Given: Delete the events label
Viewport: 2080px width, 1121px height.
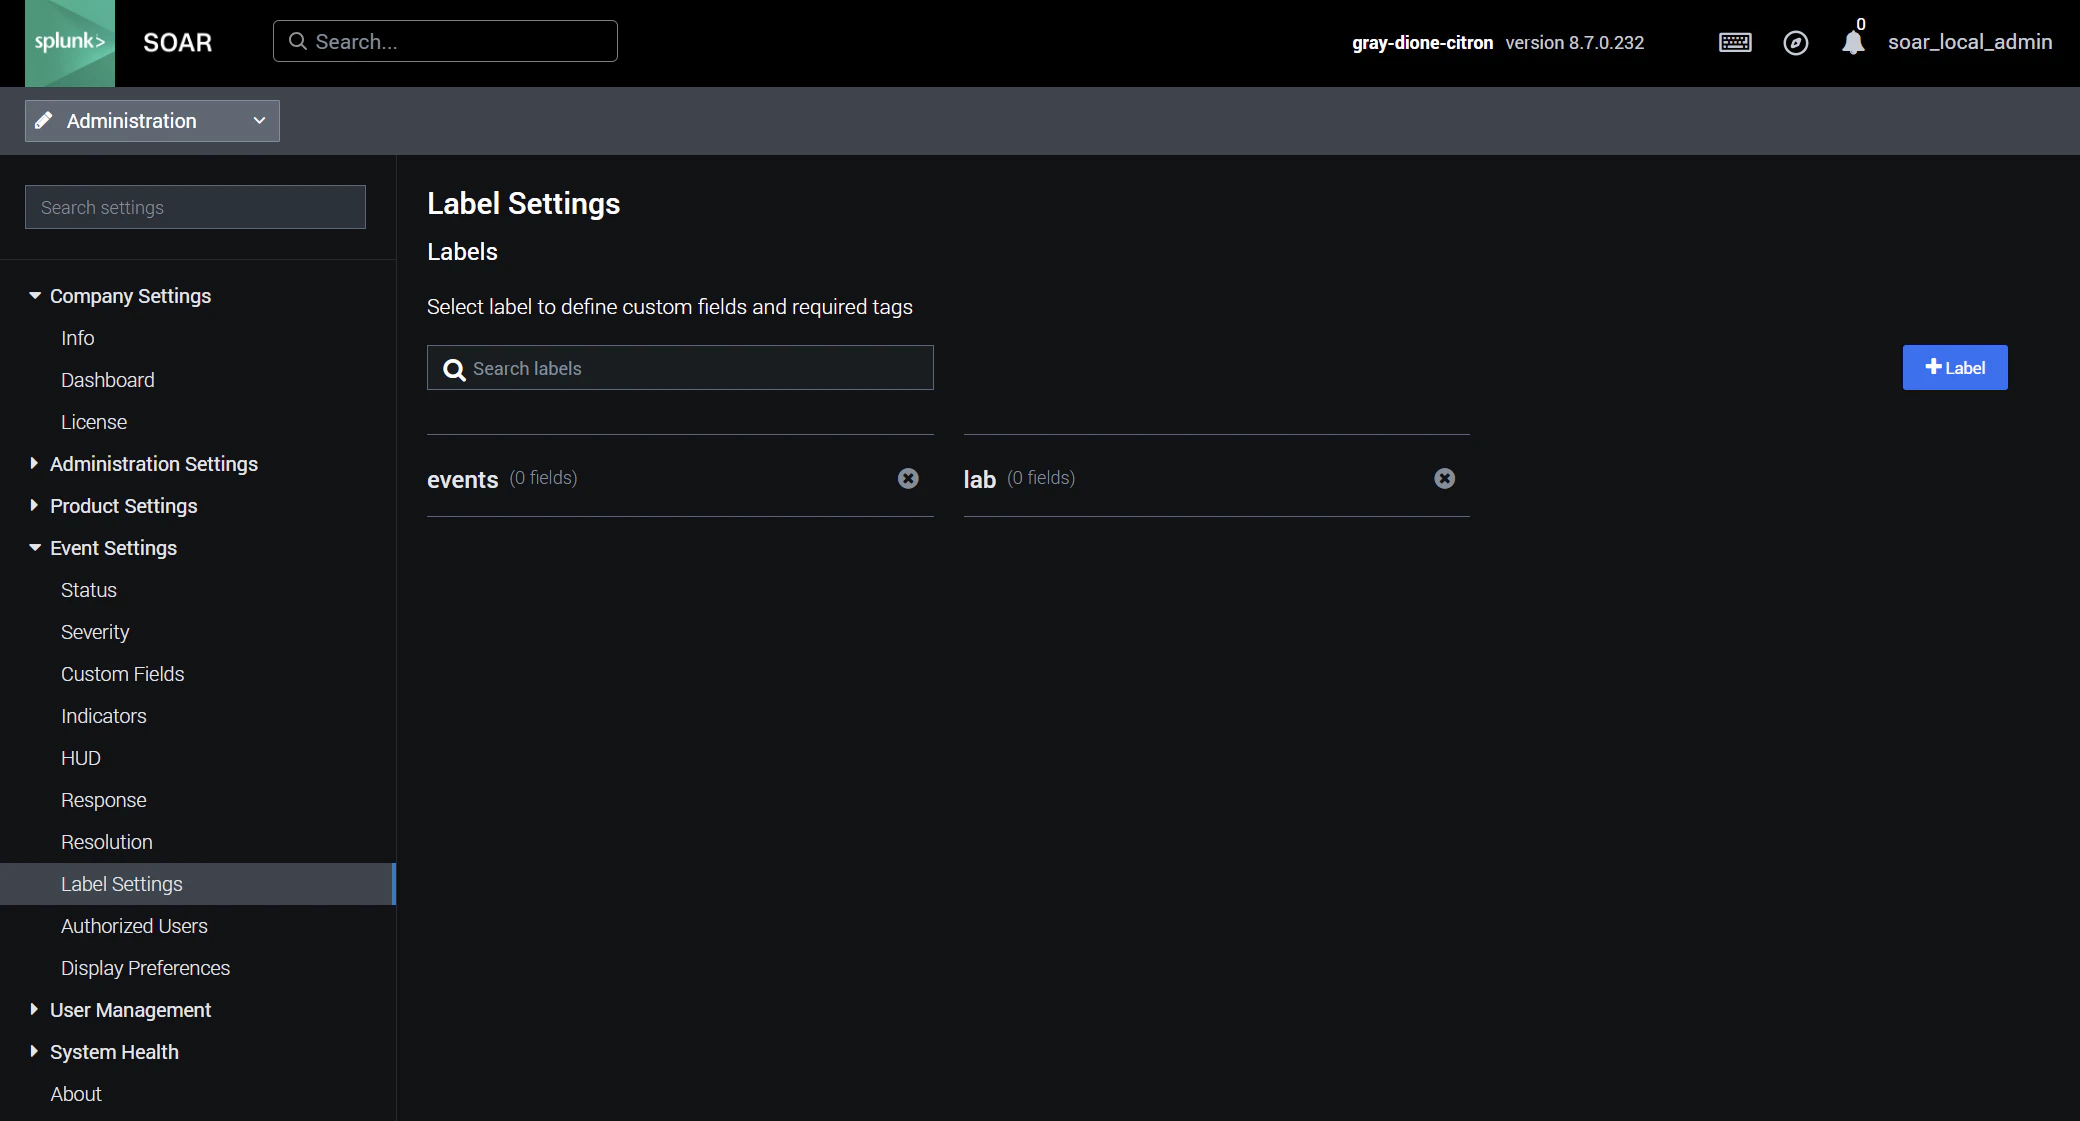Looking at the screenshot, I should click(908, 478).
